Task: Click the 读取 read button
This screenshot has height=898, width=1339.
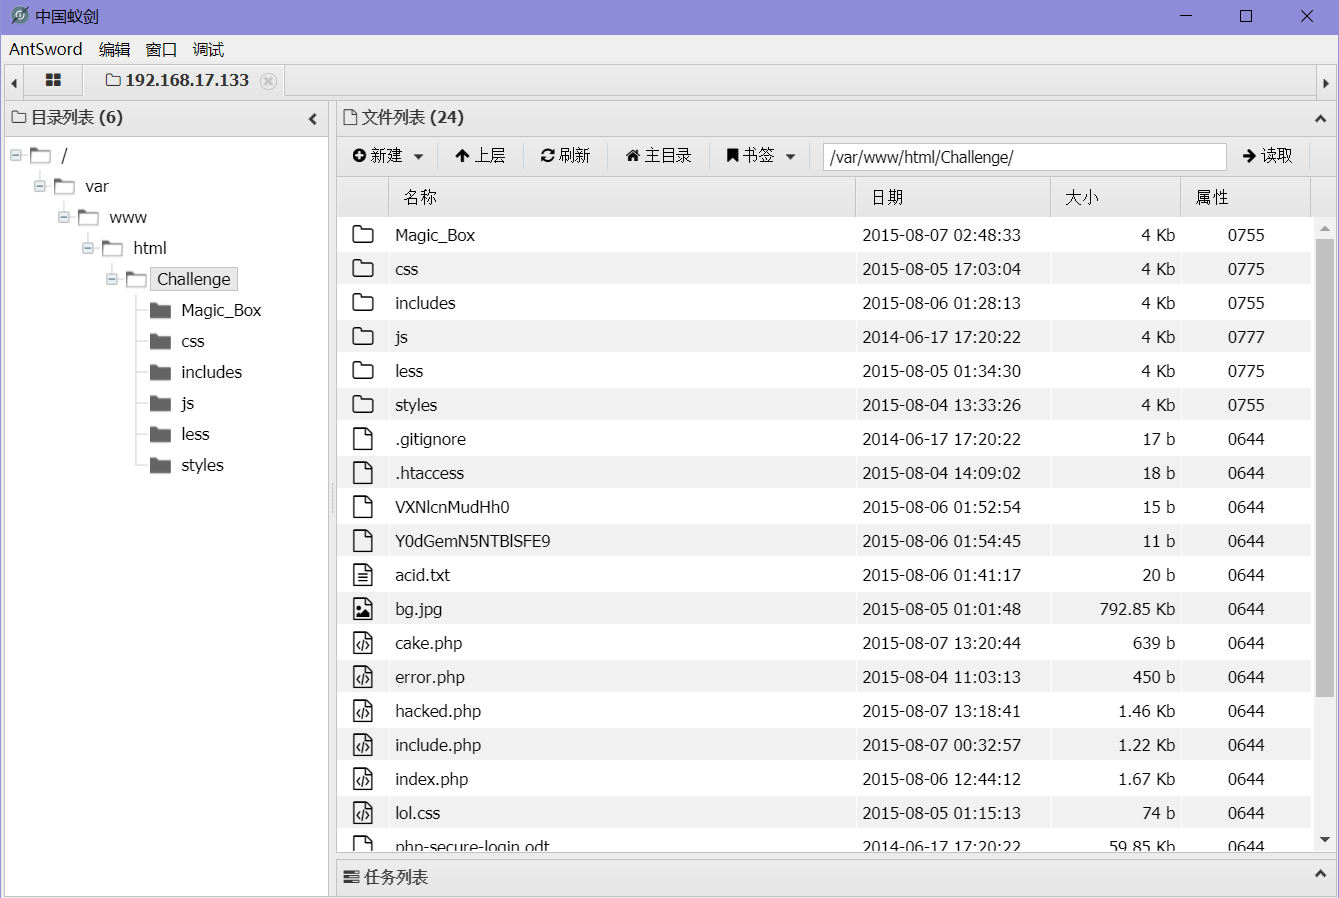Action: tap(1268, 156)
